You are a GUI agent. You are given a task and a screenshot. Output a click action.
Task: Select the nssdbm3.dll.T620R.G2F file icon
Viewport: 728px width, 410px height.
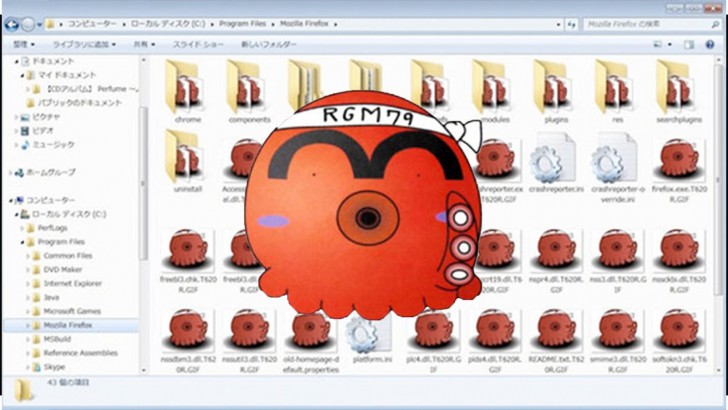pyautogui.click(x=187, y=330)
